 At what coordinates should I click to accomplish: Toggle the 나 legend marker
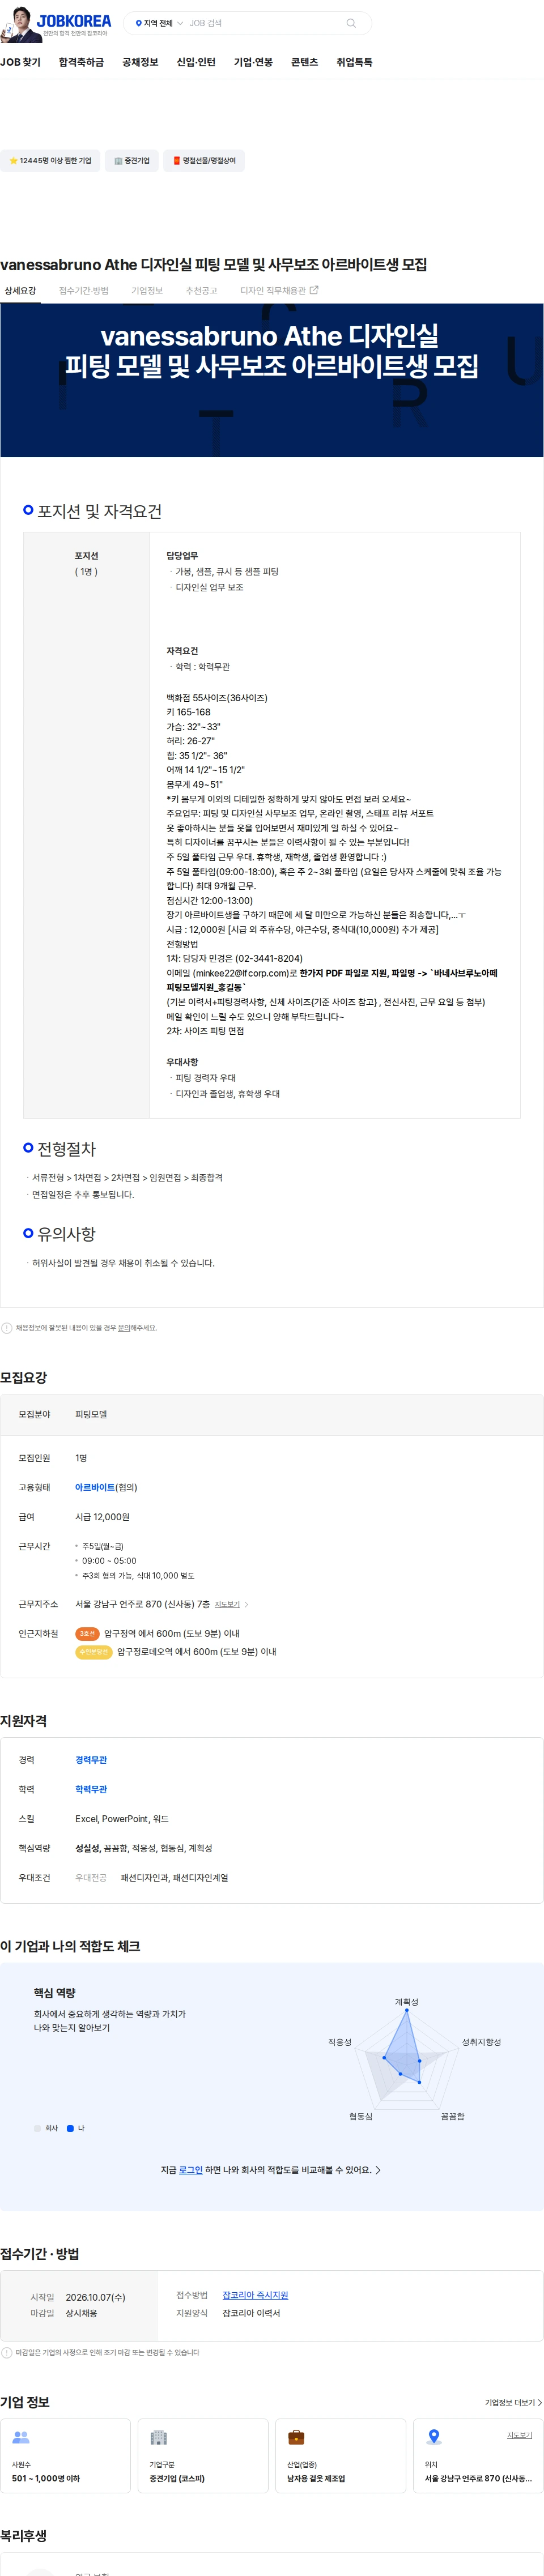coord(70,2128)
